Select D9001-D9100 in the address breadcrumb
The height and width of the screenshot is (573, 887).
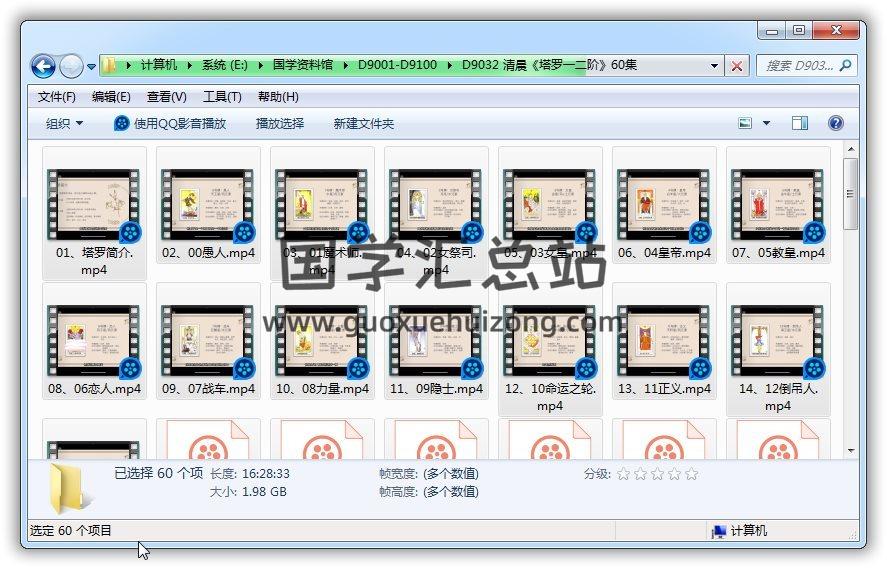tap(397, 65)
